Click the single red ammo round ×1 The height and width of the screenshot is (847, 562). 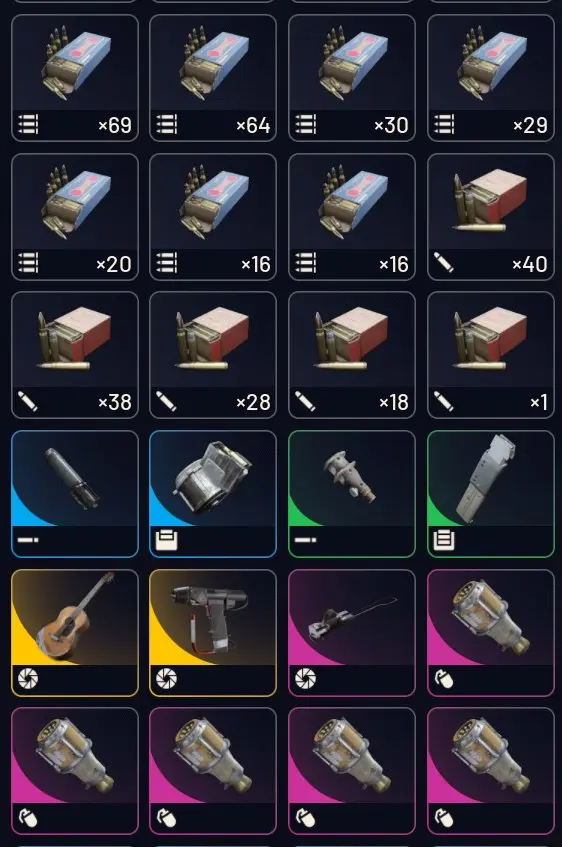[x=491, y=355]
